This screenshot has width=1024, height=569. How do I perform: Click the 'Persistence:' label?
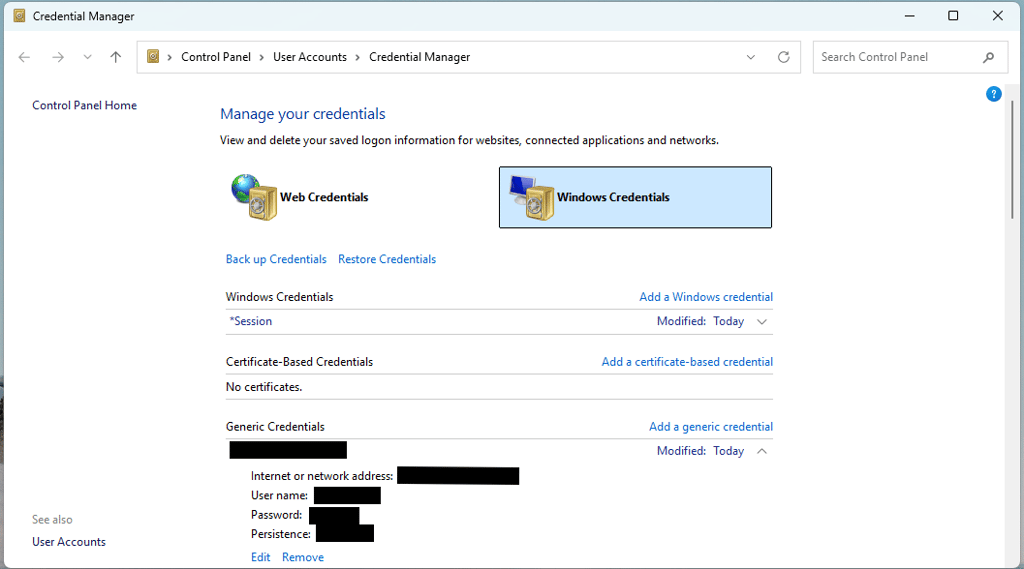tap(281, 534)
